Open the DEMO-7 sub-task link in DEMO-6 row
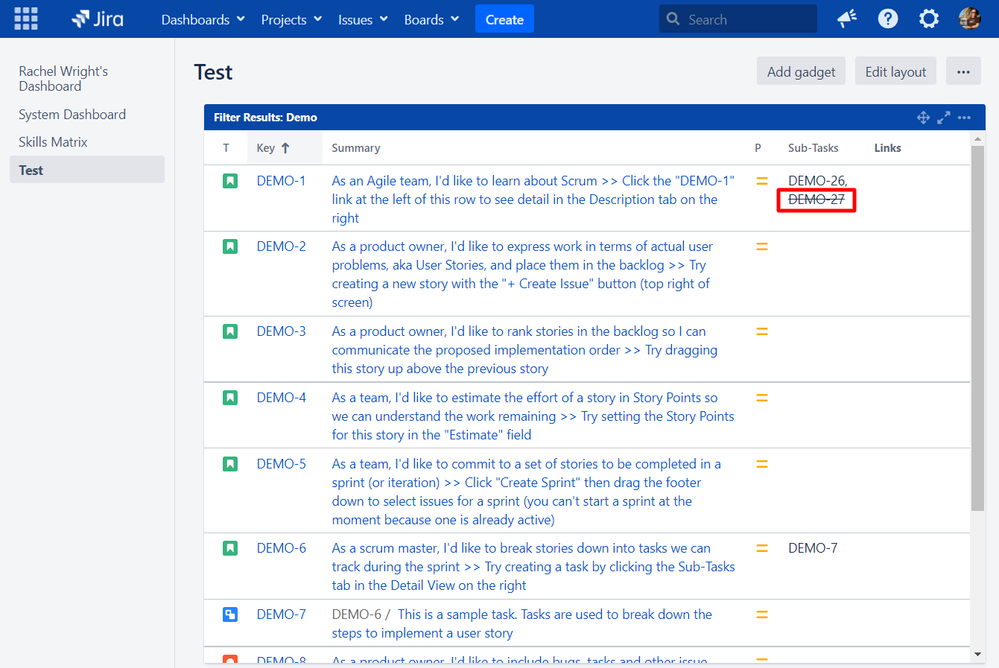The image size is (999, 668). pyautogui.click(x=812, y=548)
